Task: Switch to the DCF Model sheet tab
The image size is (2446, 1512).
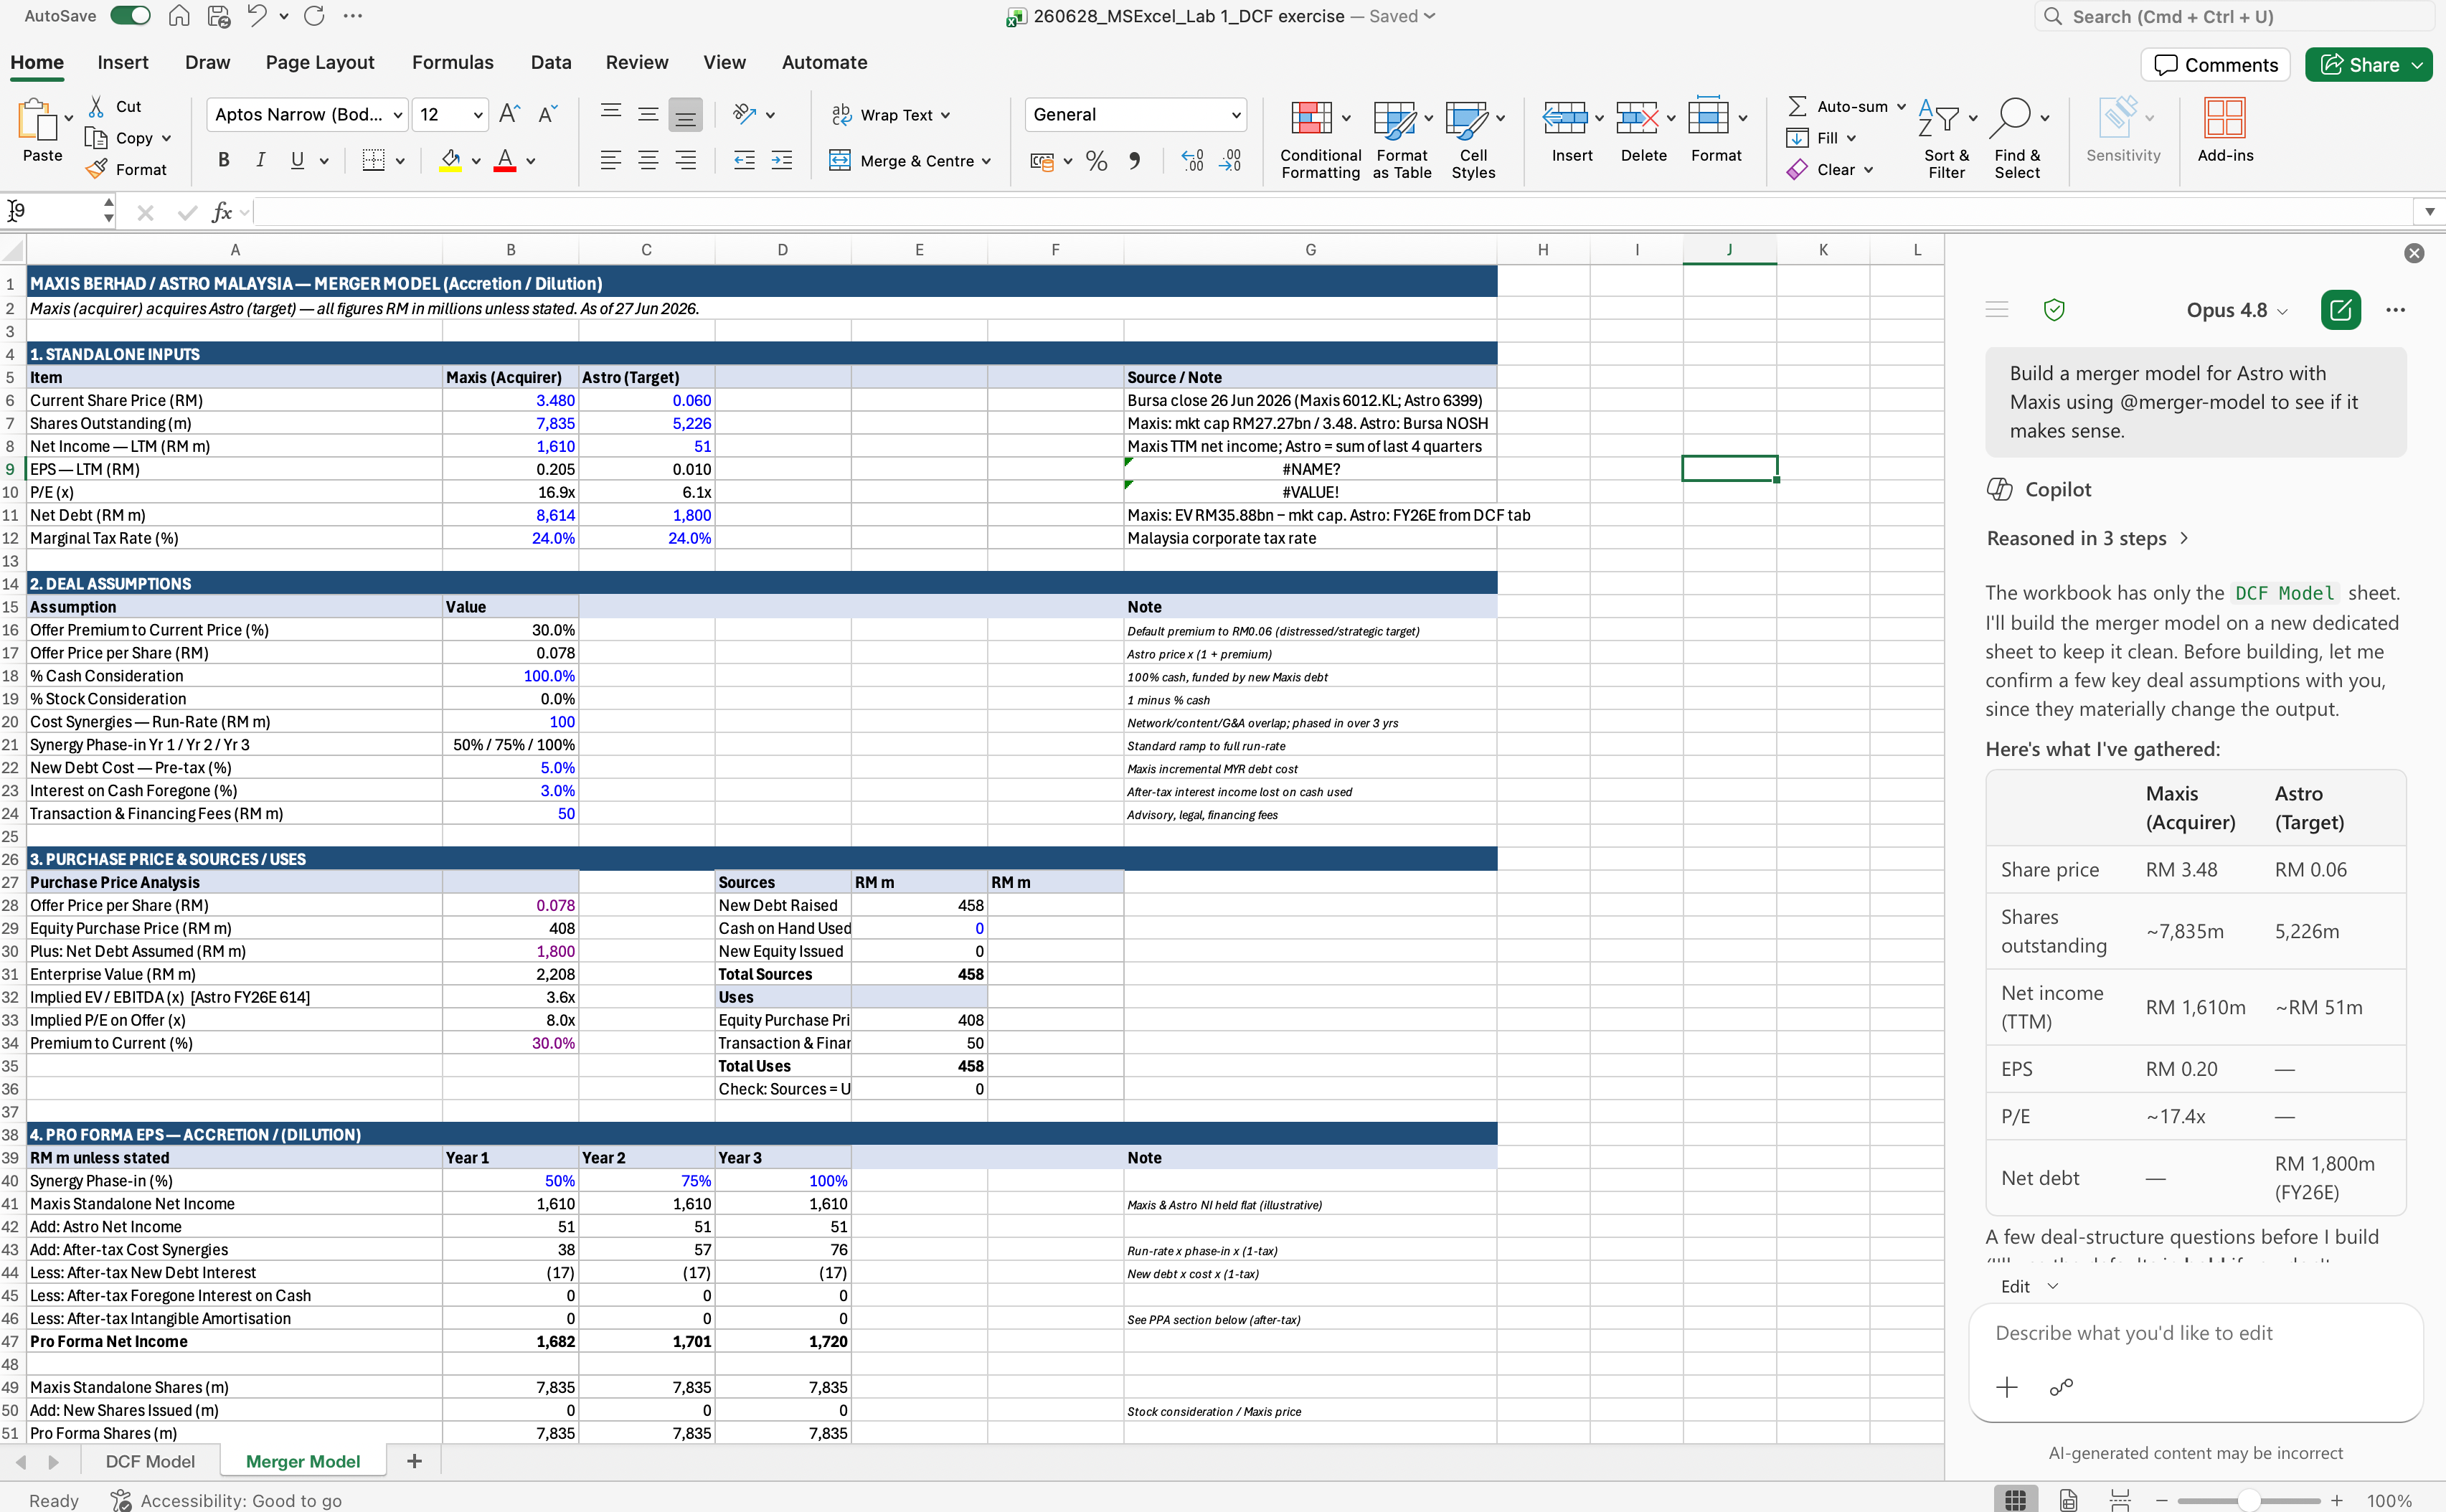Action: [150, 1461]
